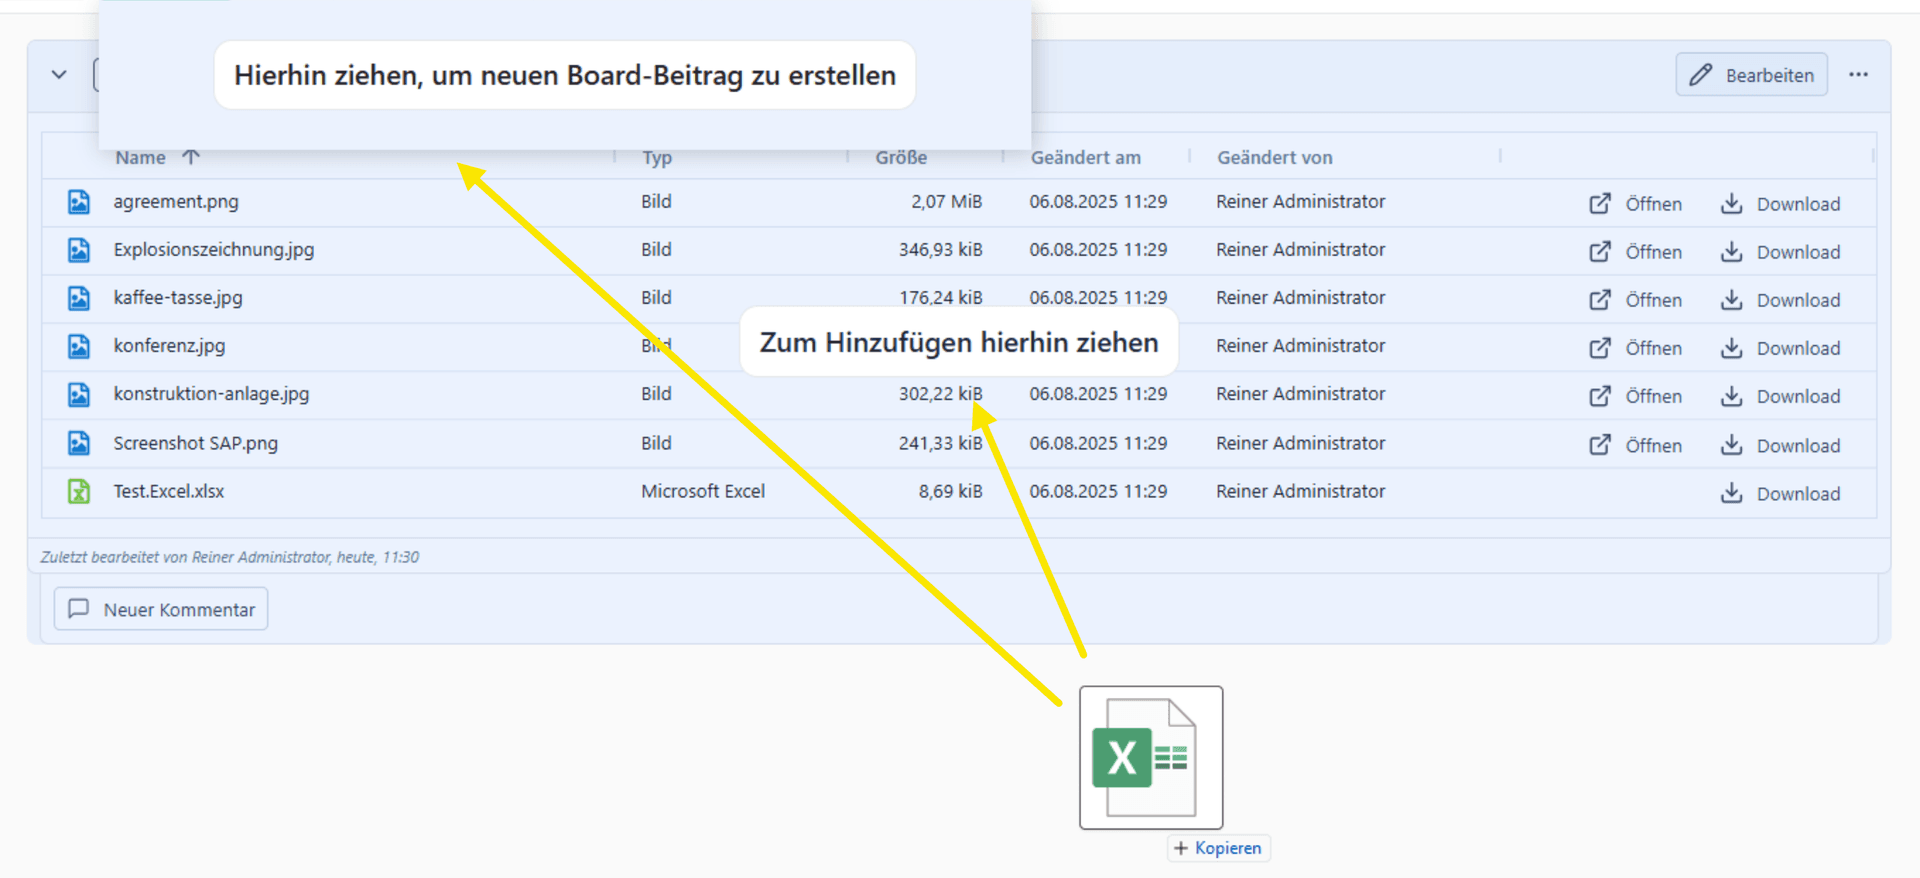This screenshot has height=878, width=1920.
Task: Click the Typ column header
Action: pos(657,158)
